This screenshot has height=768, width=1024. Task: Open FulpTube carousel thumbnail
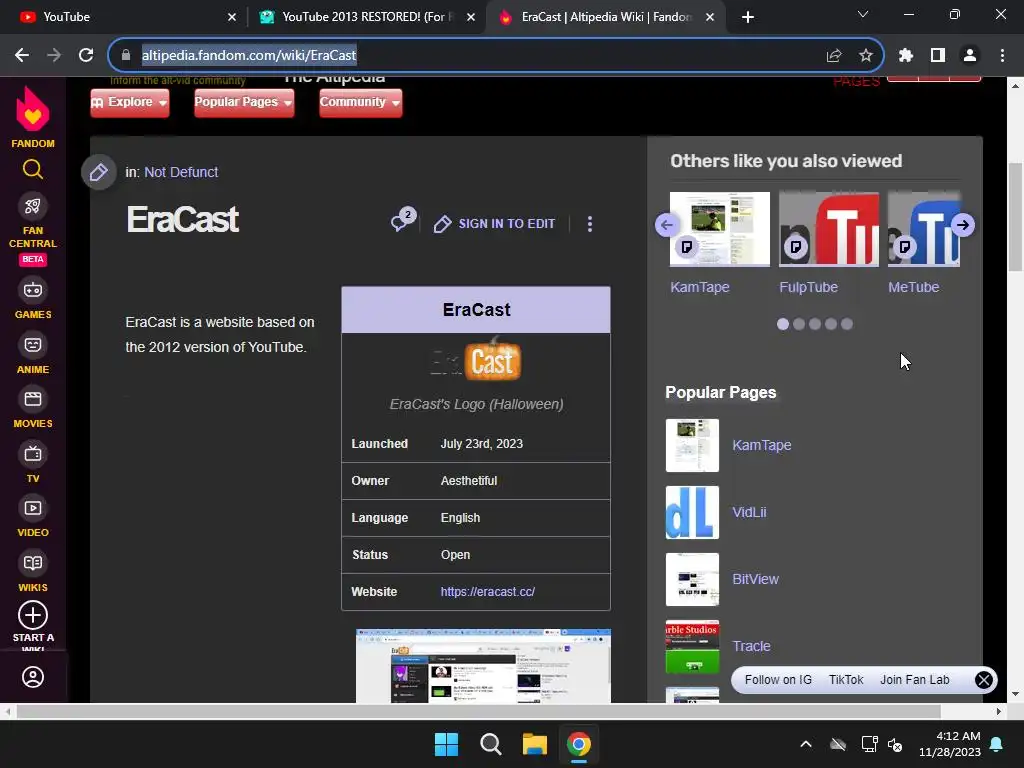tap(829, 229)
